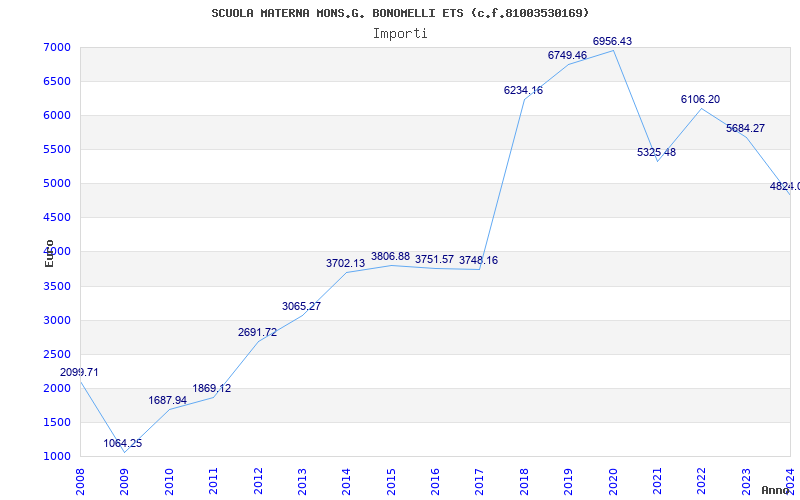This screenshot has height=500, width=800.
Task: Click the 2019 year label
Action: click(568, 482)
